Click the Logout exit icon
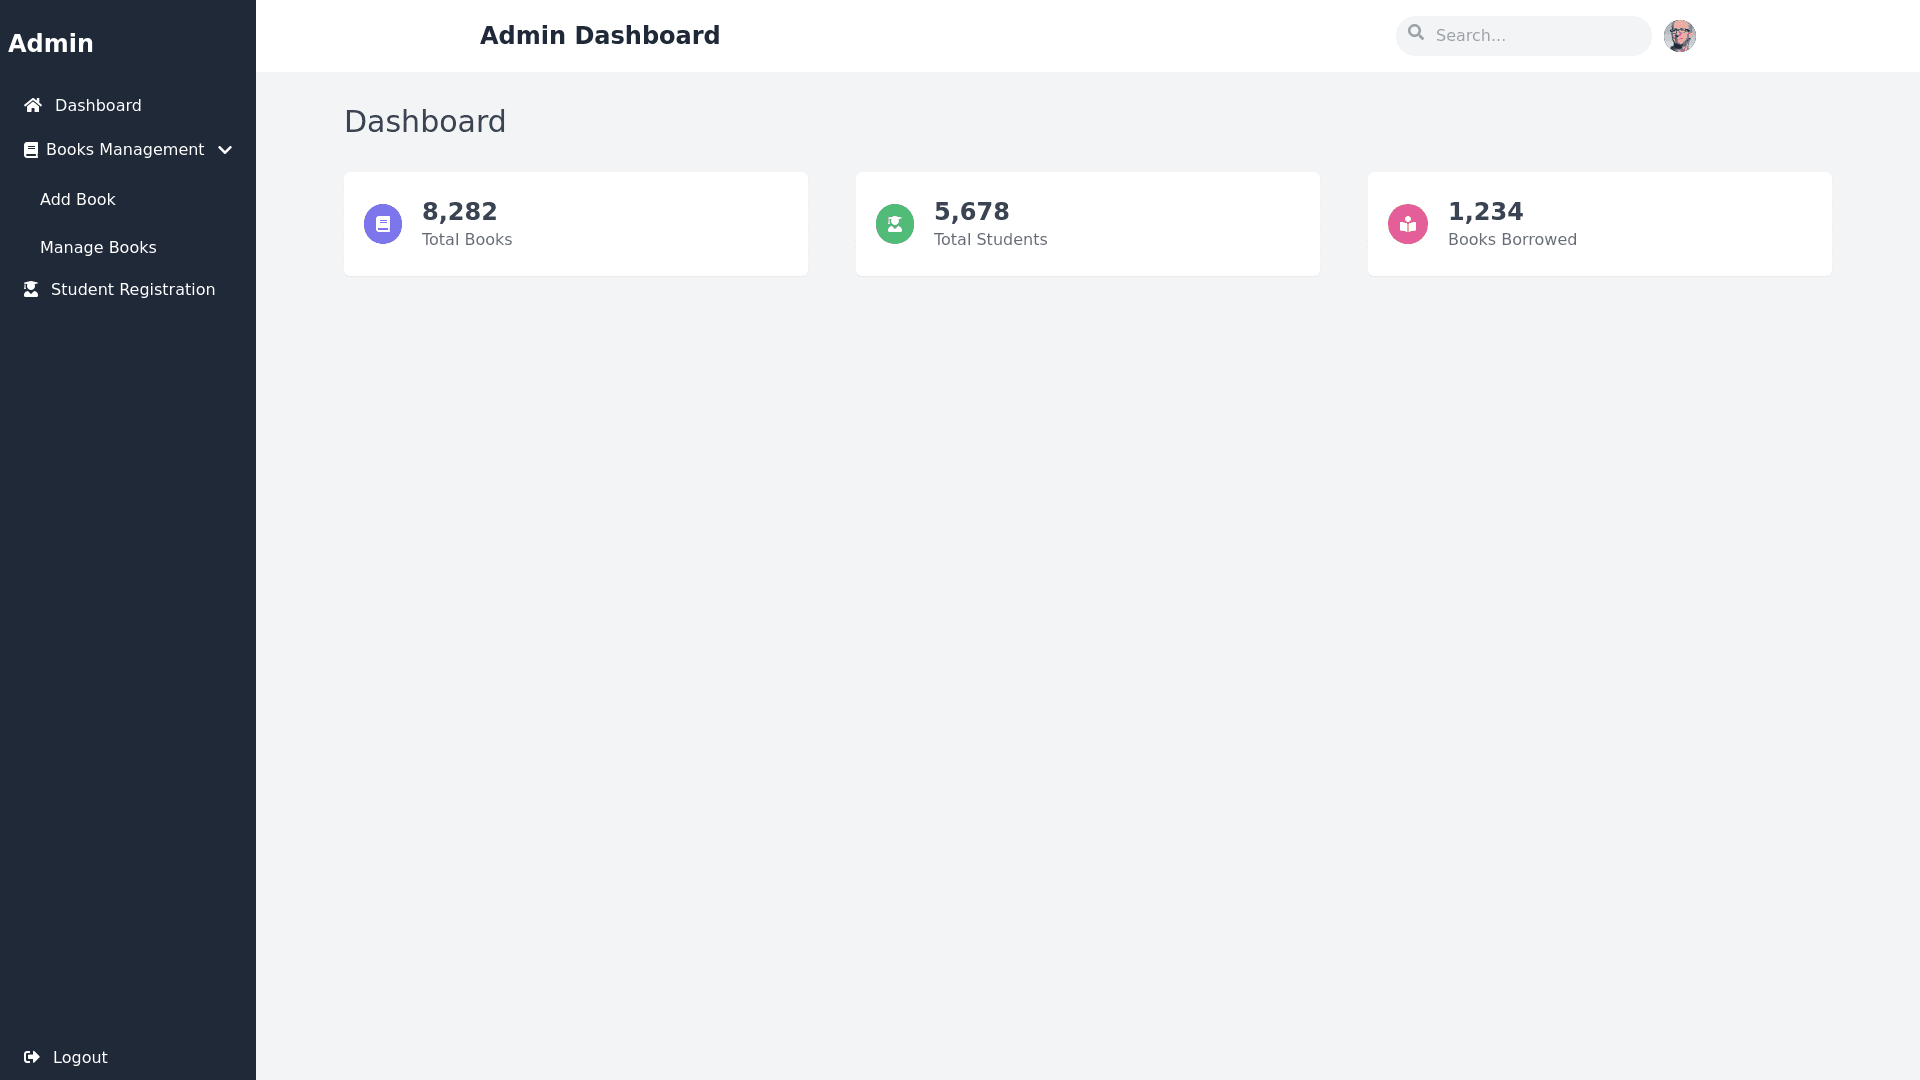Viewport: 1920px width, 1080px height. coord(32,1057)
